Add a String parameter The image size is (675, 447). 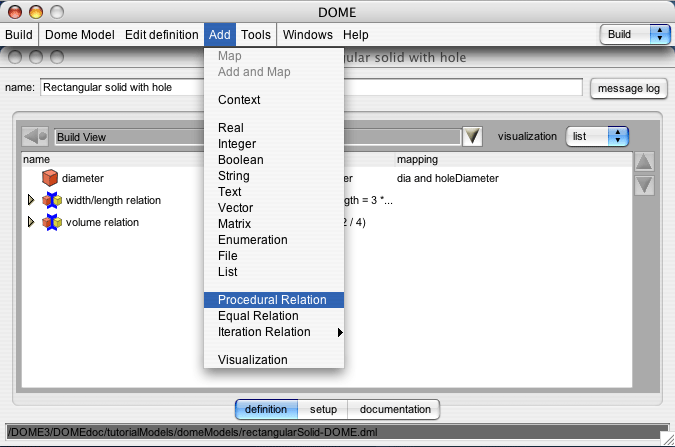click(x=274, y=176)
